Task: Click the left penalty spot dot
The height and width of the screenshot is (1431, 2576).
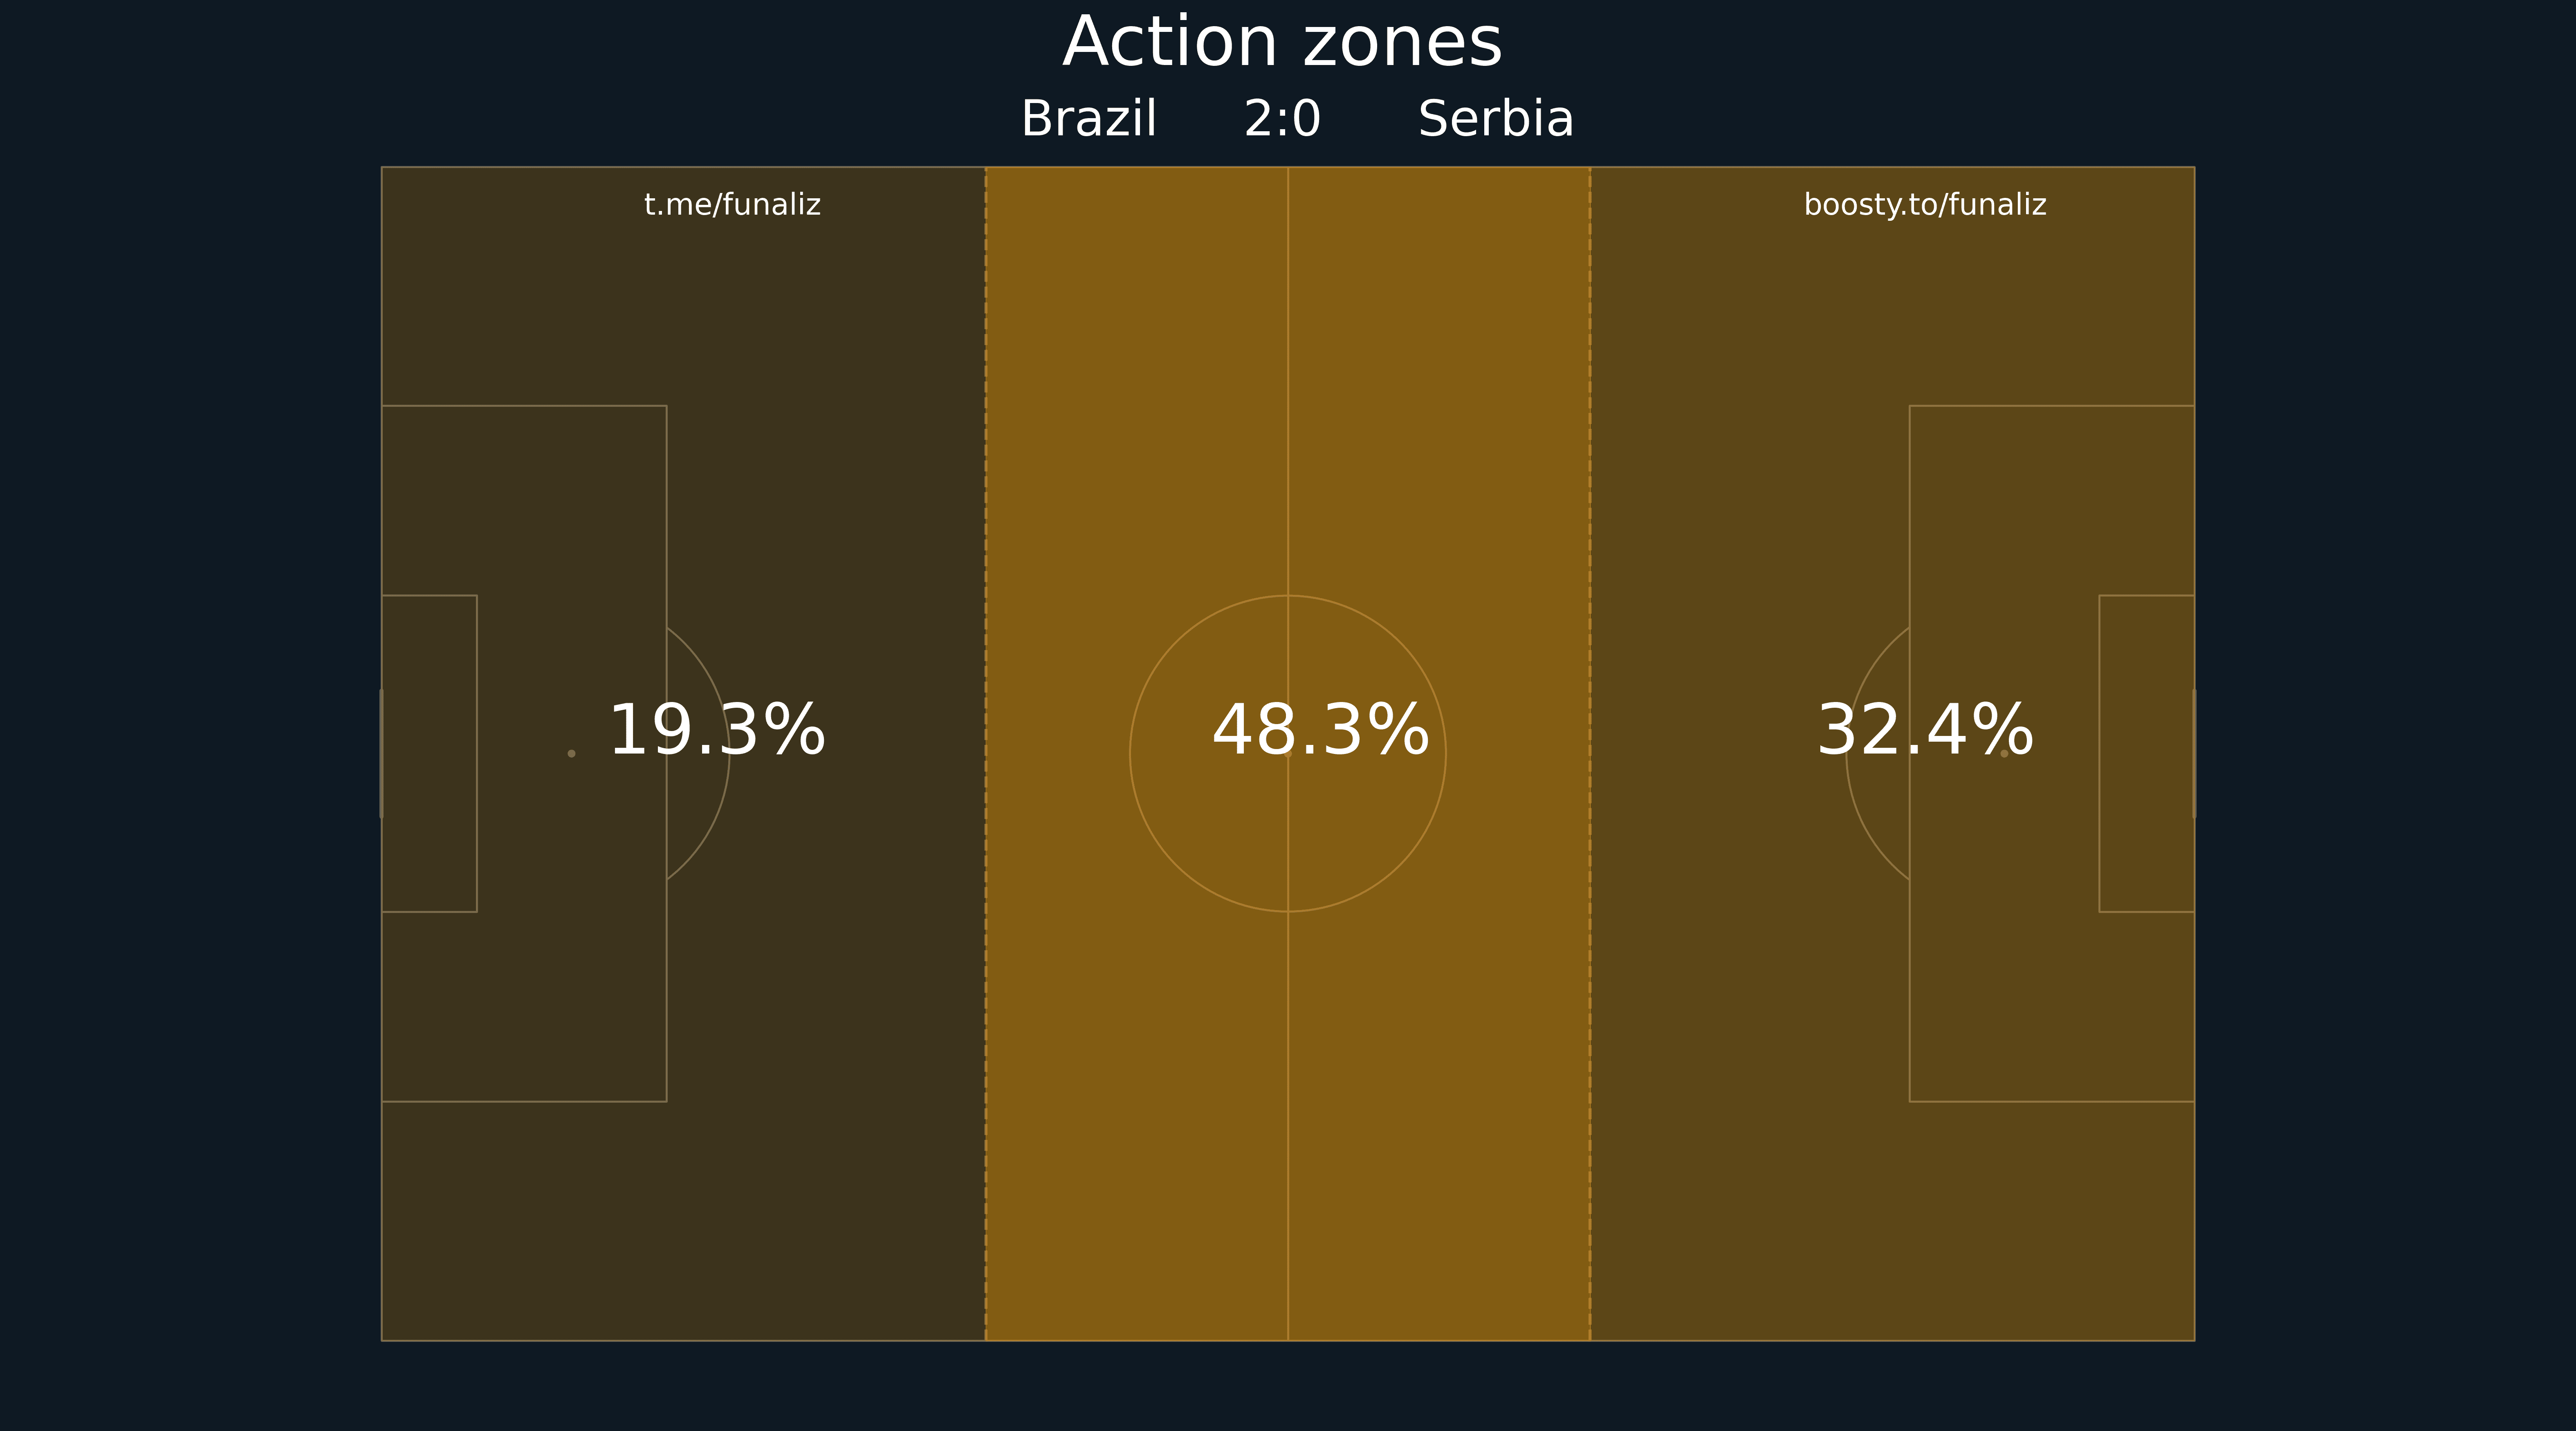Action: 571,753
